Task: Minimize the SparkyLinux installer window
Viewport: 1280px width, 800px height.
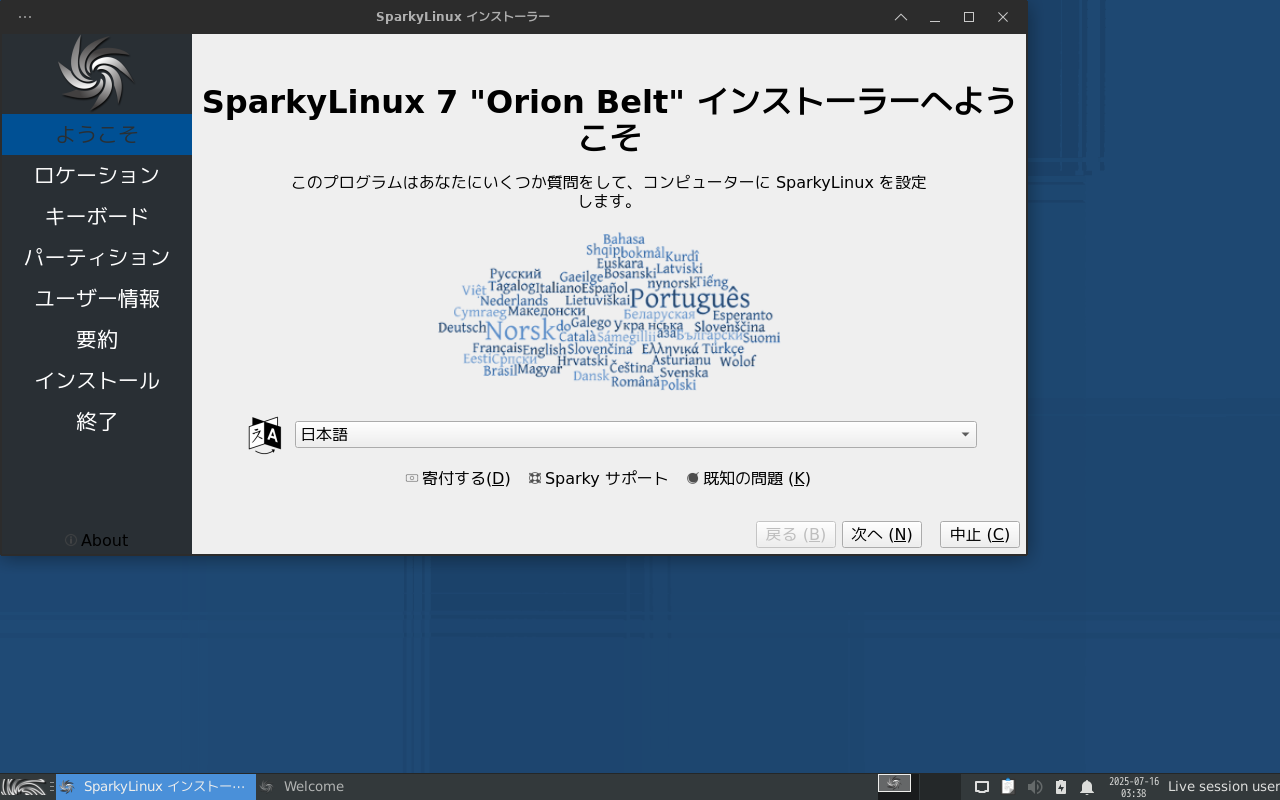Action: 935,17
